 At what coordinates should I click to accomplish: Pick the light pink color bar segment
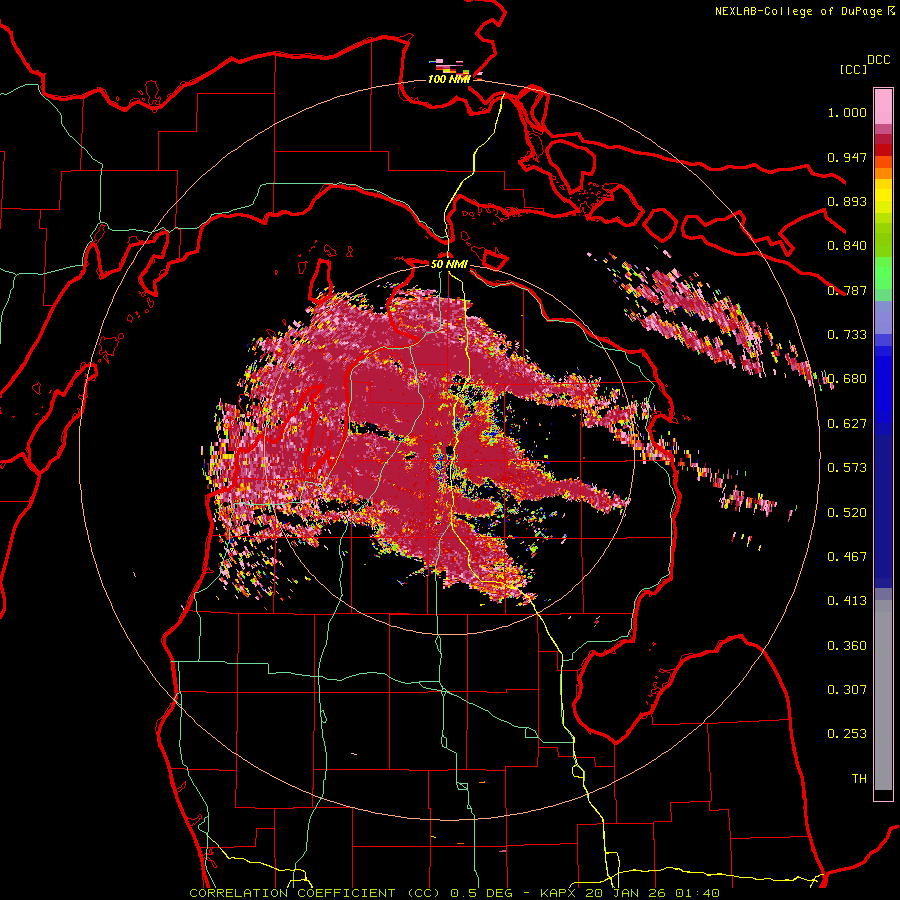[883, 106]
